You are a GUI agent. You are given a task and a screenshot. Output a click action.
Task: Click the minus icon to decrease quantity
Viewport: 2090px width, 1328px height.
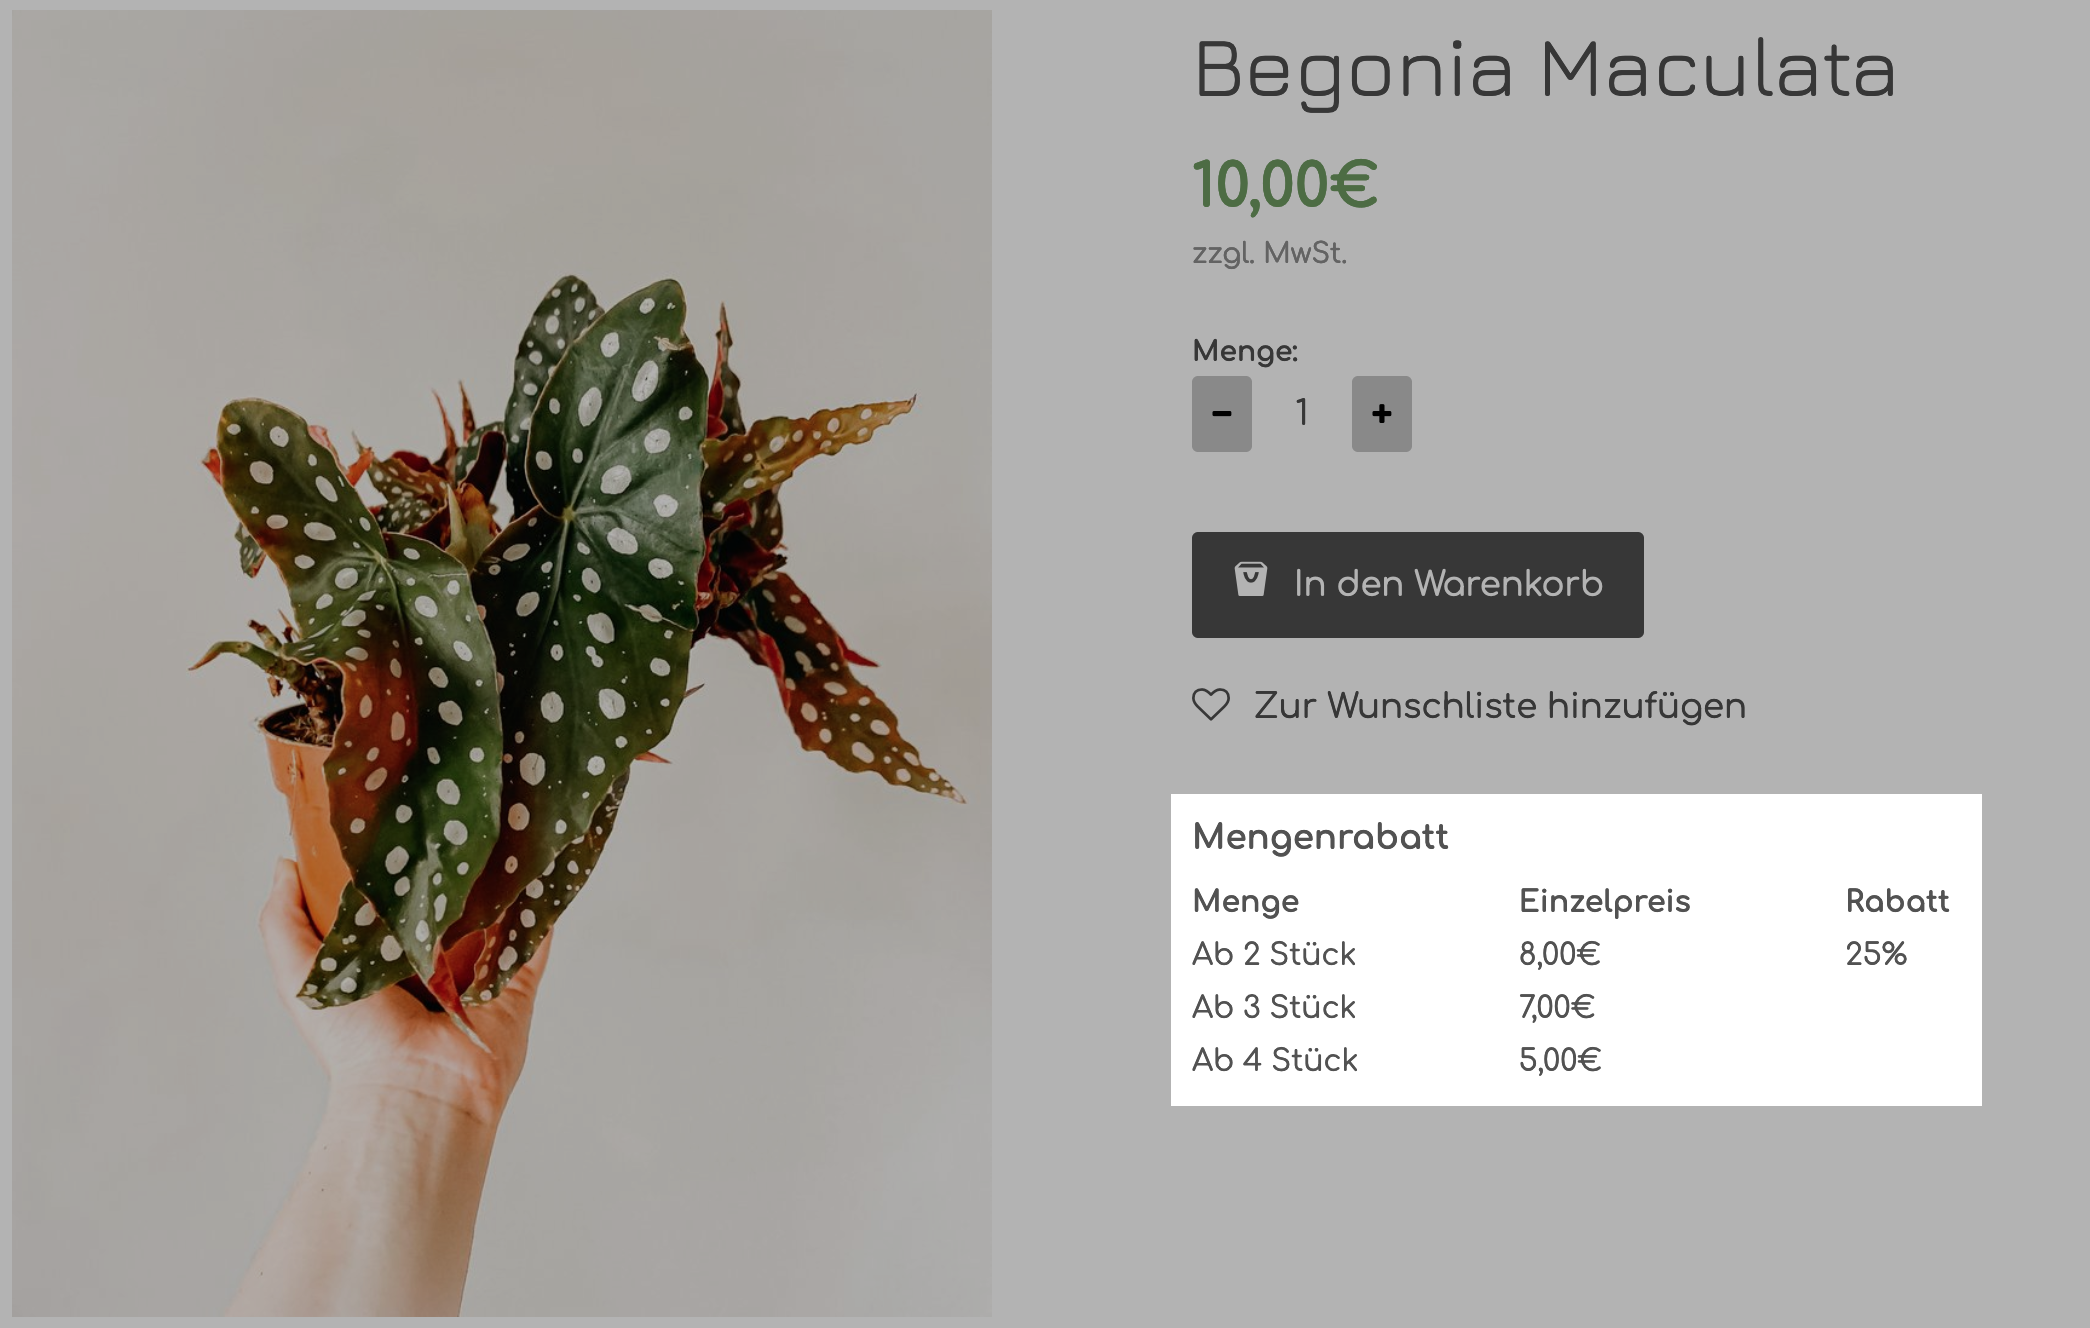(1221, 412)
